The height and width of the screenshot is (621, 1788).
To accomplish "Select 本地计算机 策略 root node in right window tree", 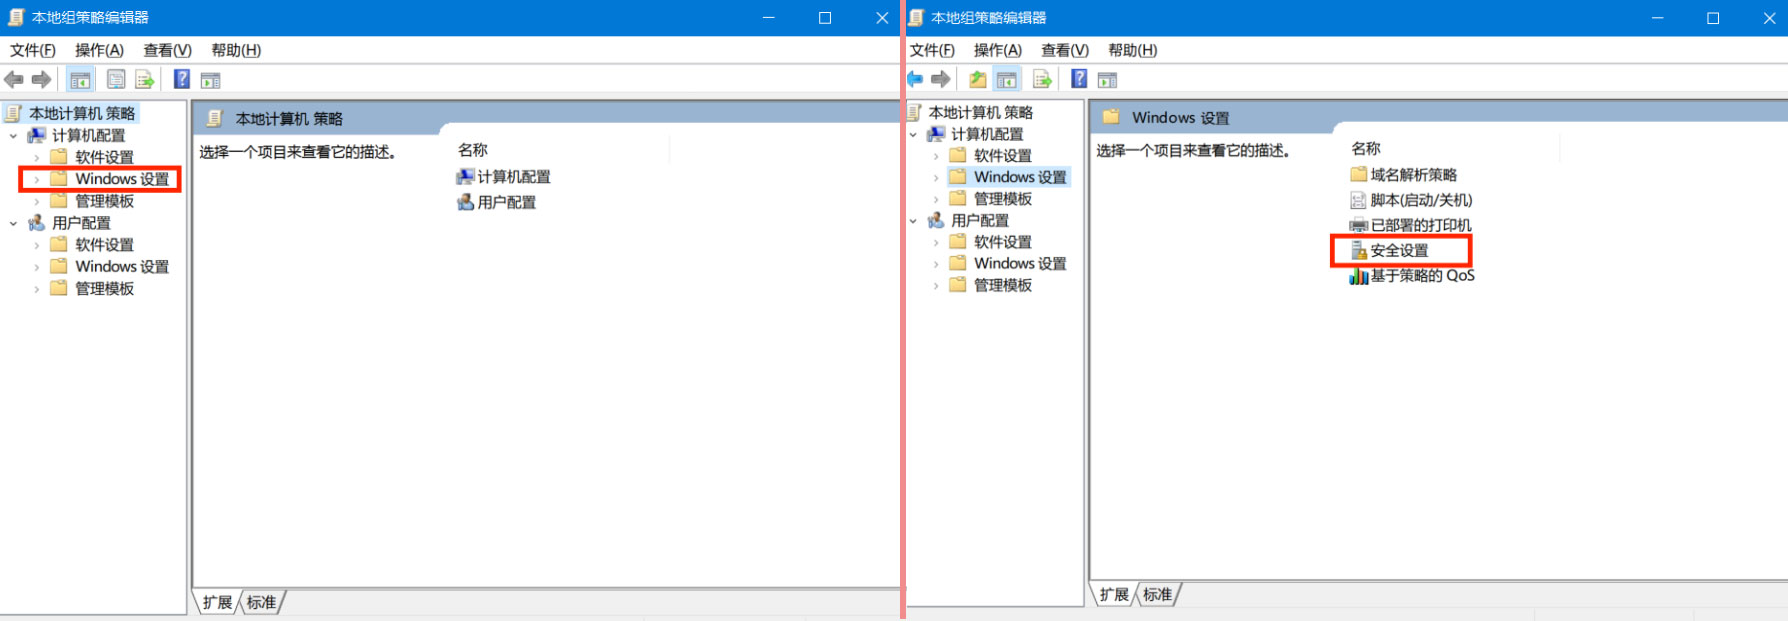I will 981,112.
